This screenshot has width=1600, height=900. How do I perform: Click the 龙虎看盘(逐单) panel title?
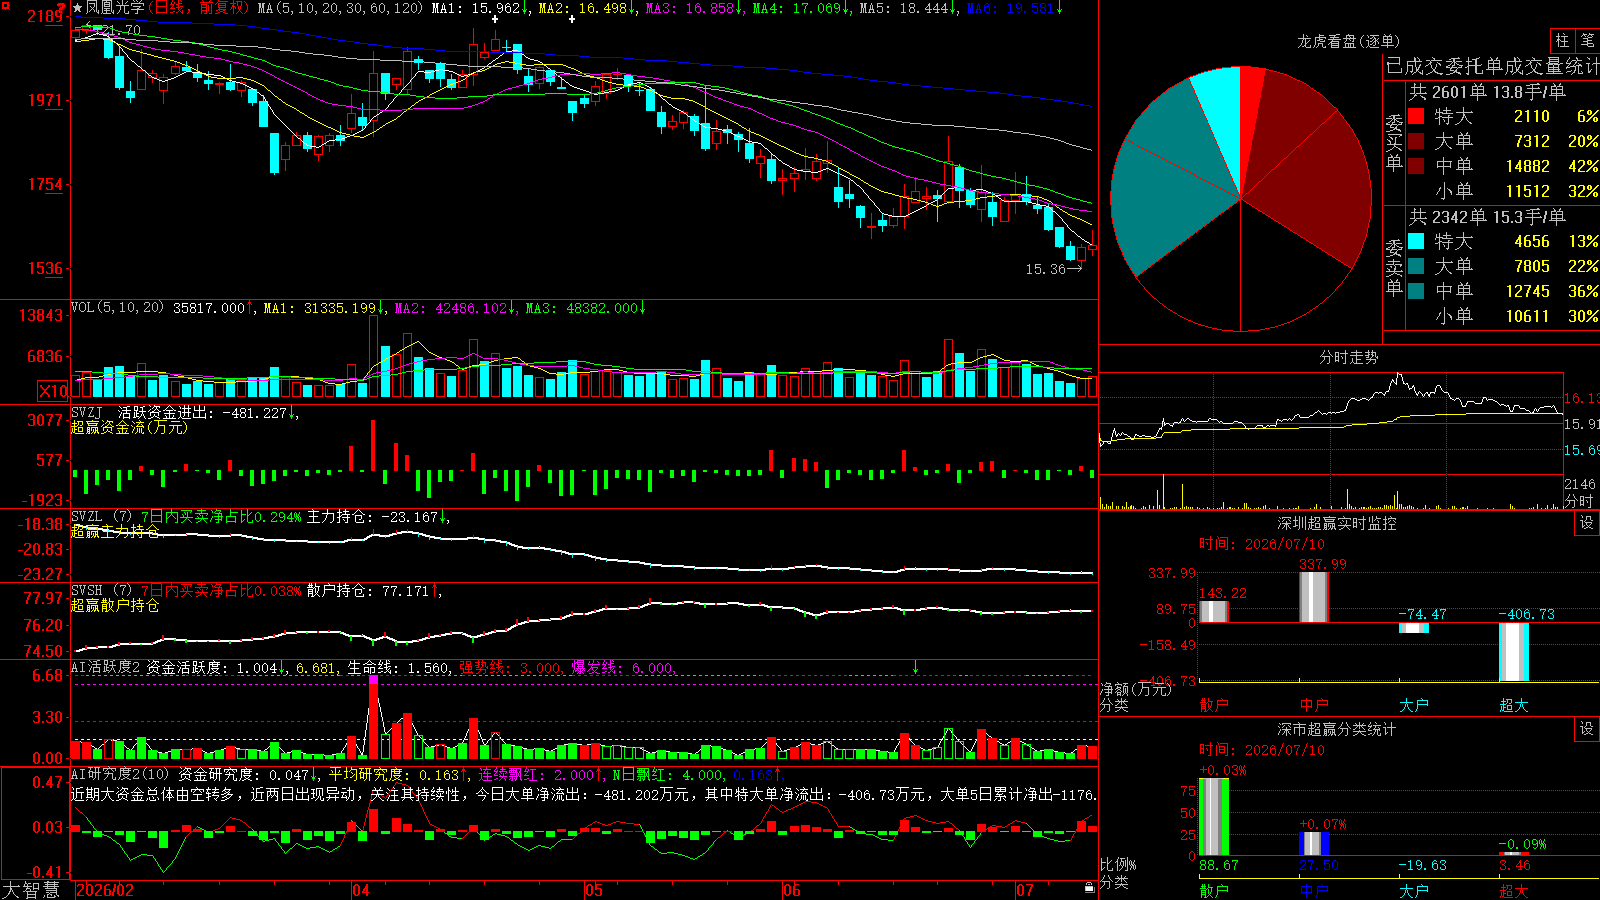(x=1348, y=41)
